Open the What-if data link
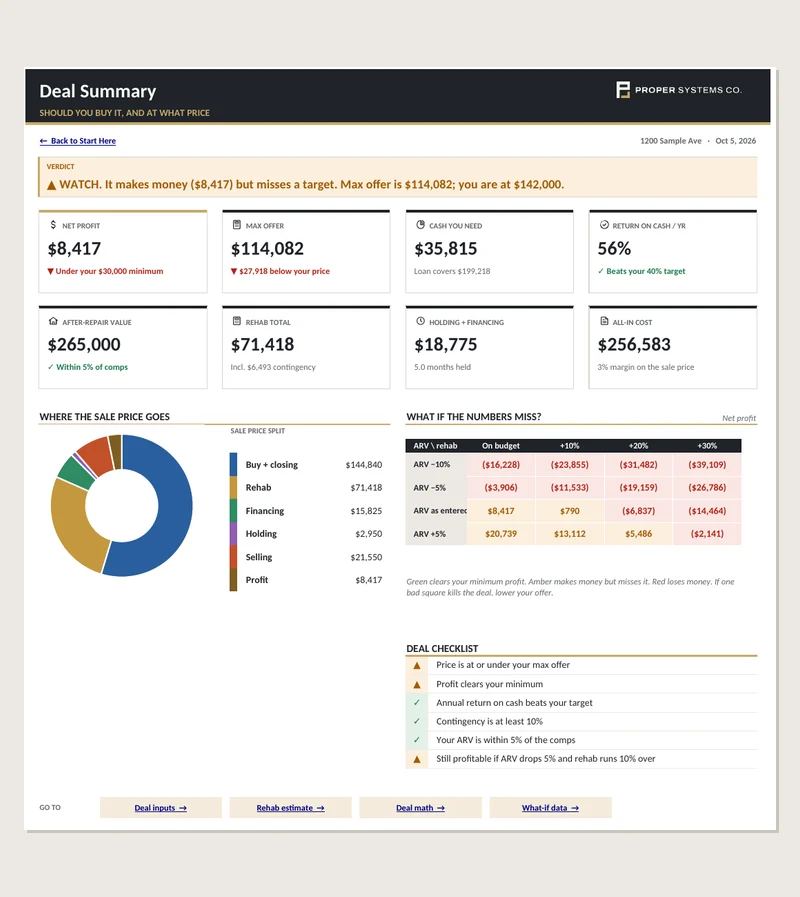Image resolution: width=800 pixels, height=897 pixels. click(550, 808)
